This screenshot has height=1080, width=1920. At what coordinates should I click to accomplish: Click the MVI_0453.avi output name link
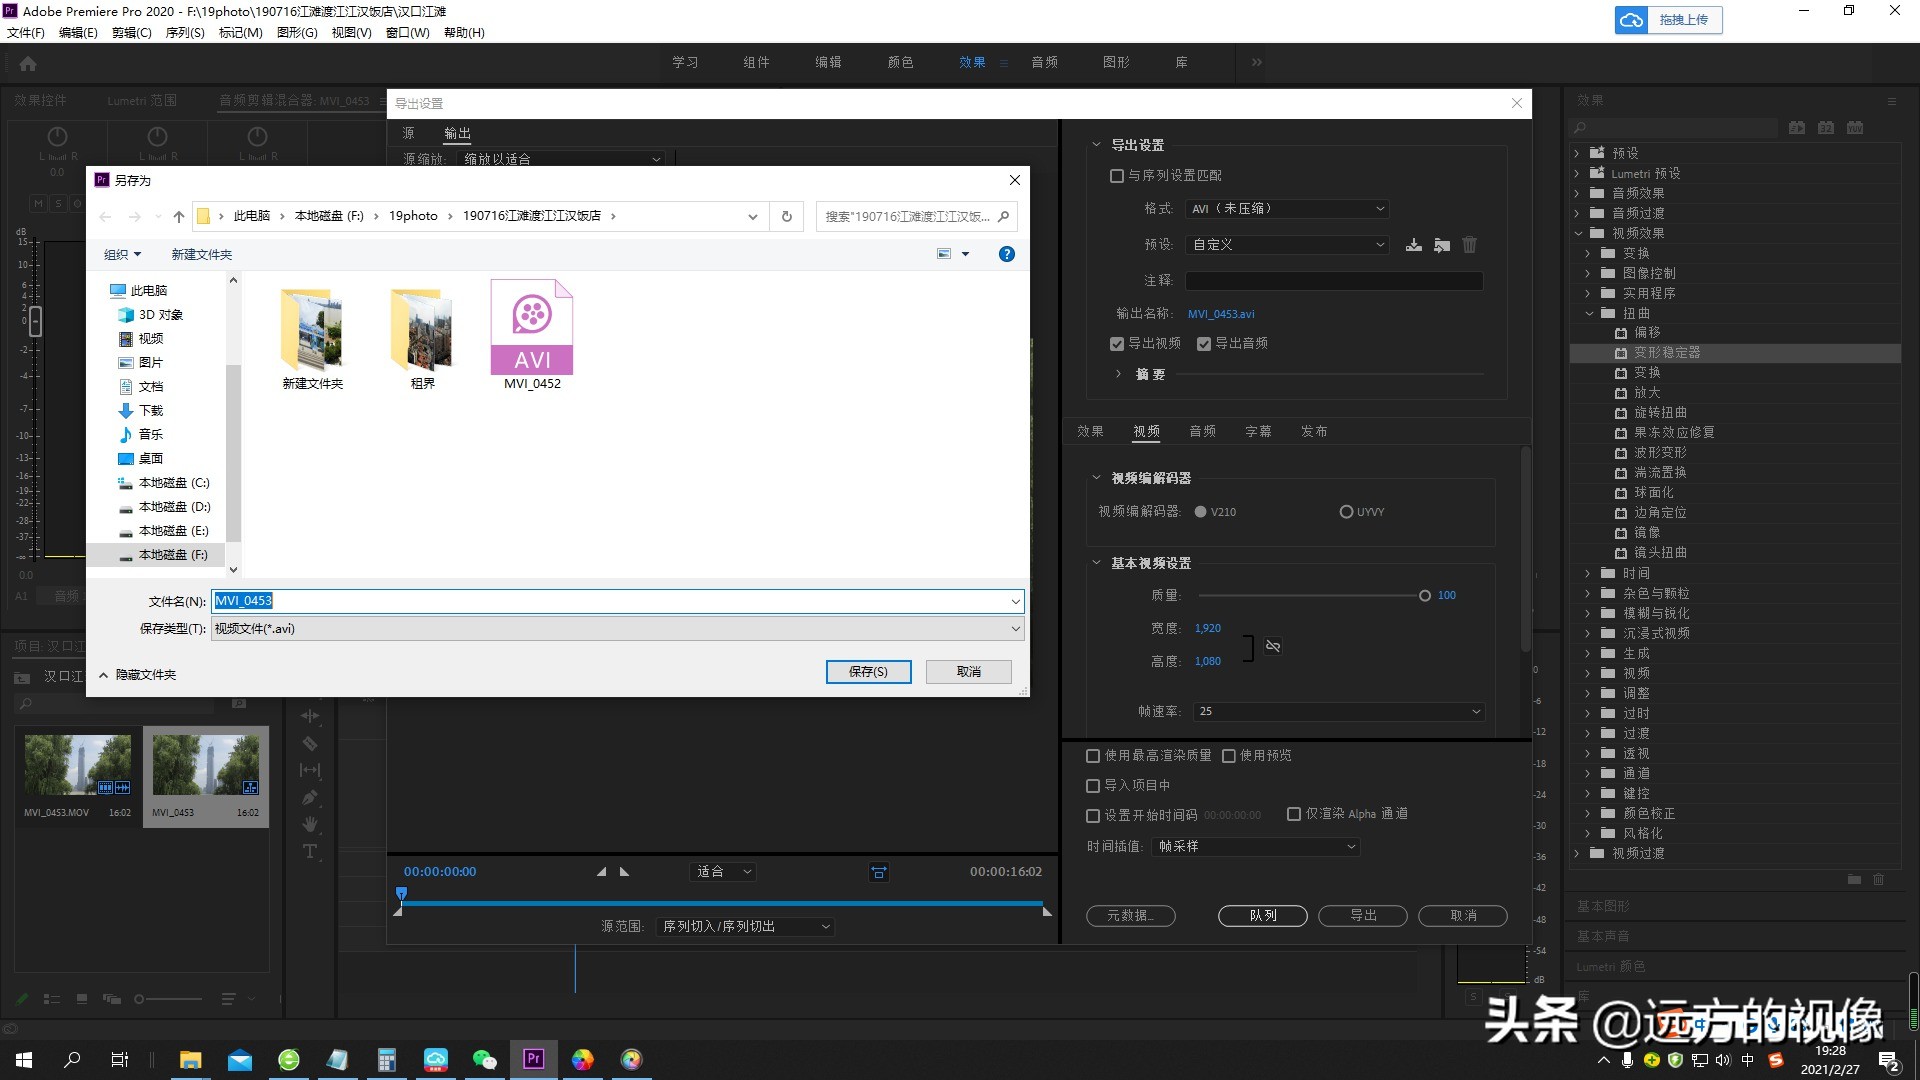coord(1221,314)
